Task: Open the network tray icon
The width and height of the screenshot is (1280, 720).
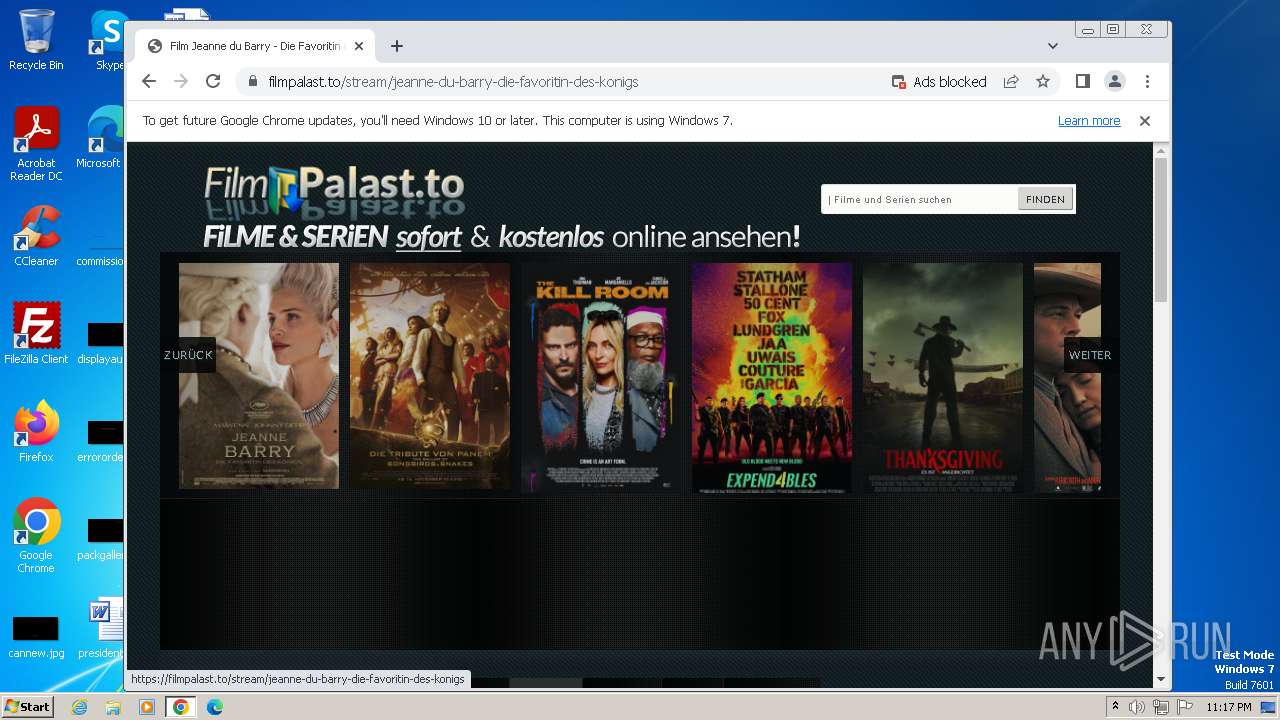Action: [x=1160, y=707]
